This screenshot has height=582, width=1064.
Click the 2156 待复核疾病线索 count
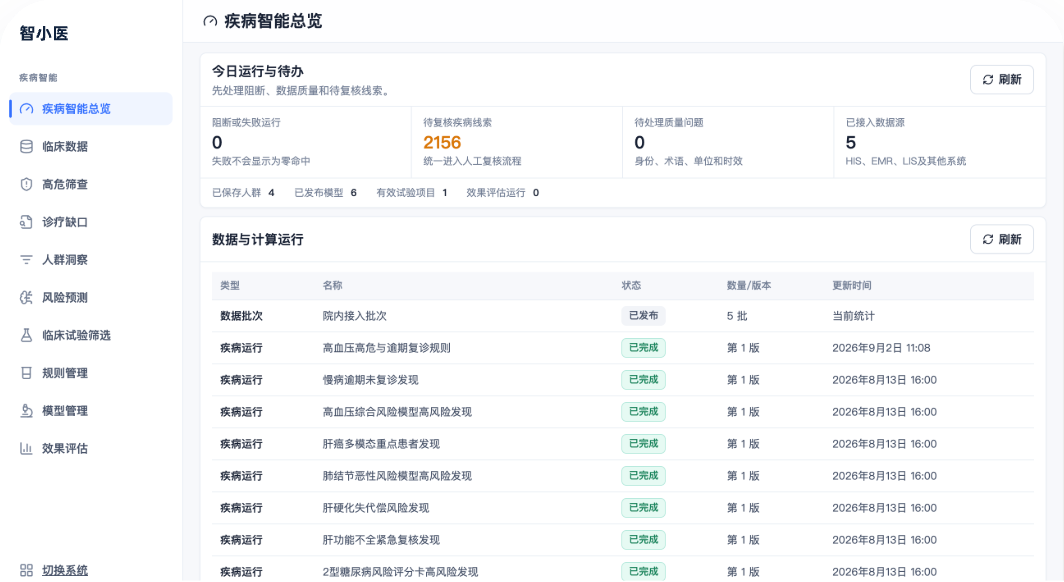click(x=442, y=142)
